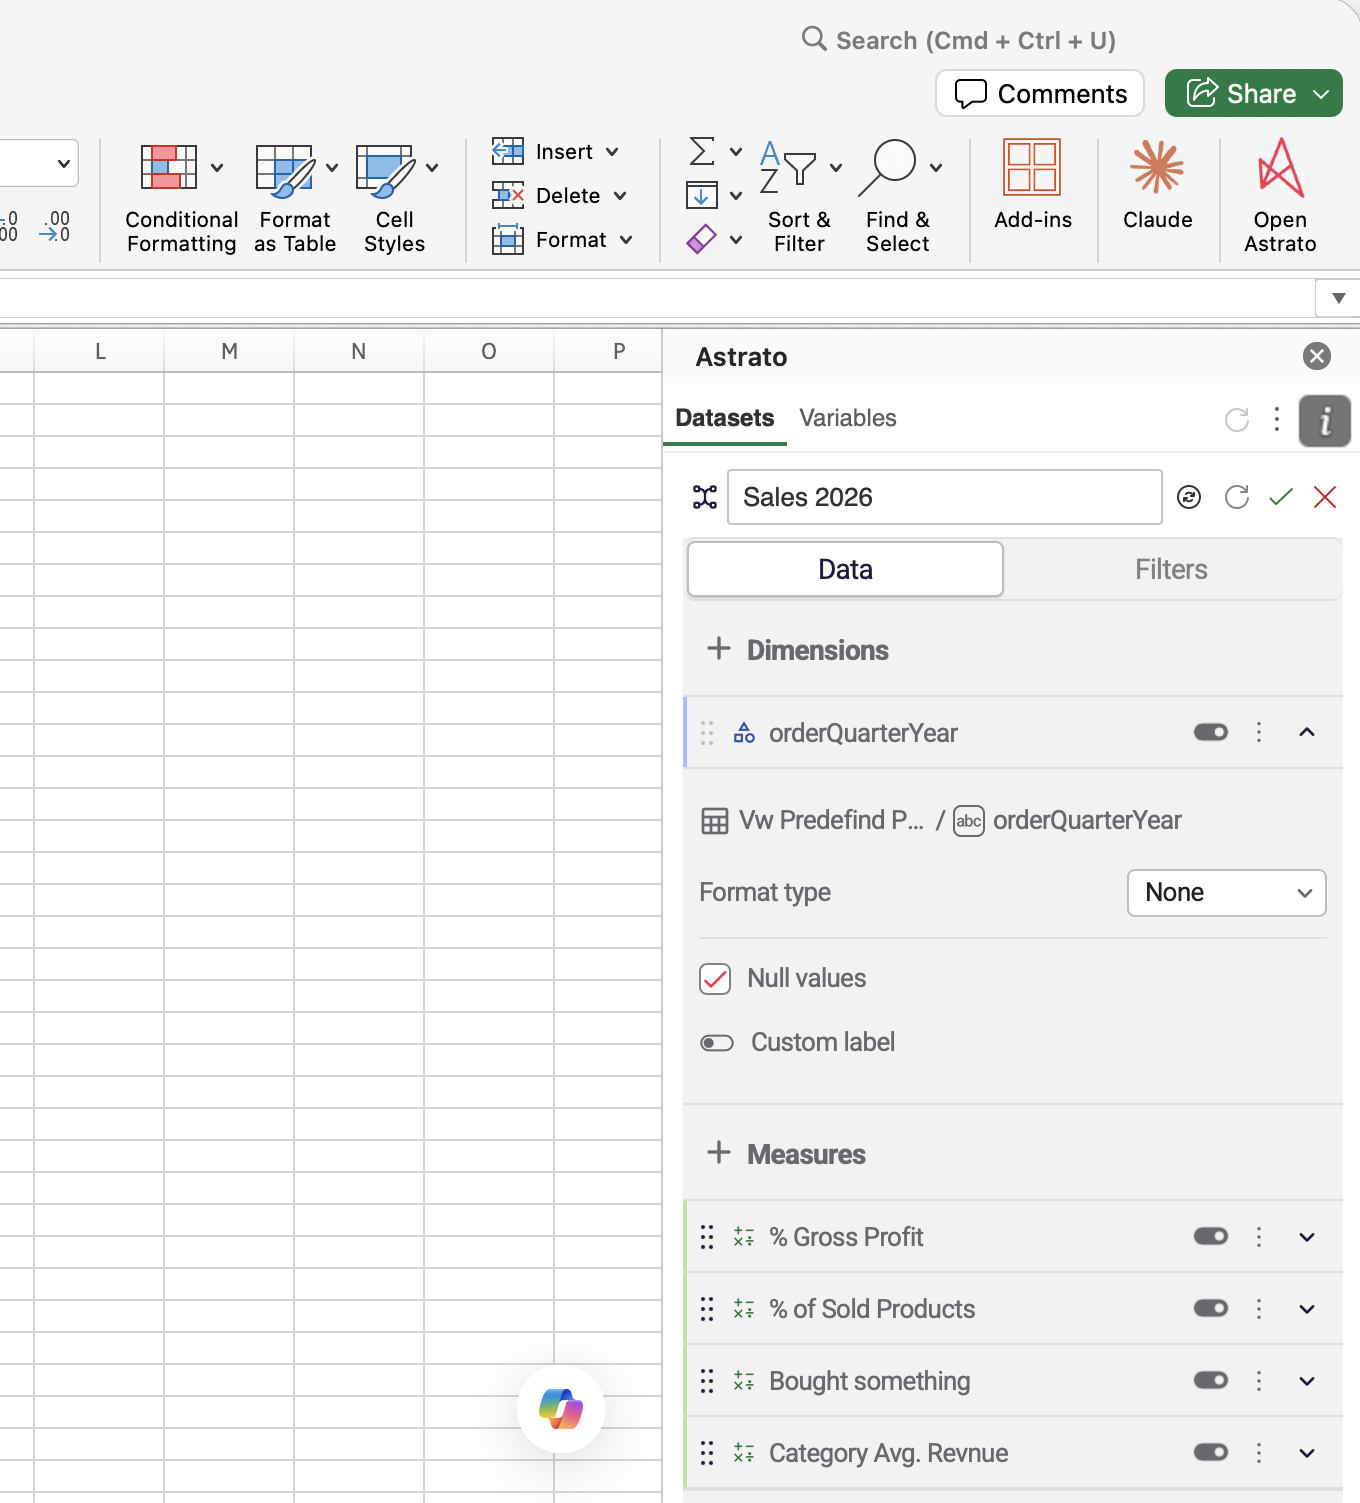Confirm dataset with green checkmark
1360x1503 pixels.
(x=1281, y=497)
